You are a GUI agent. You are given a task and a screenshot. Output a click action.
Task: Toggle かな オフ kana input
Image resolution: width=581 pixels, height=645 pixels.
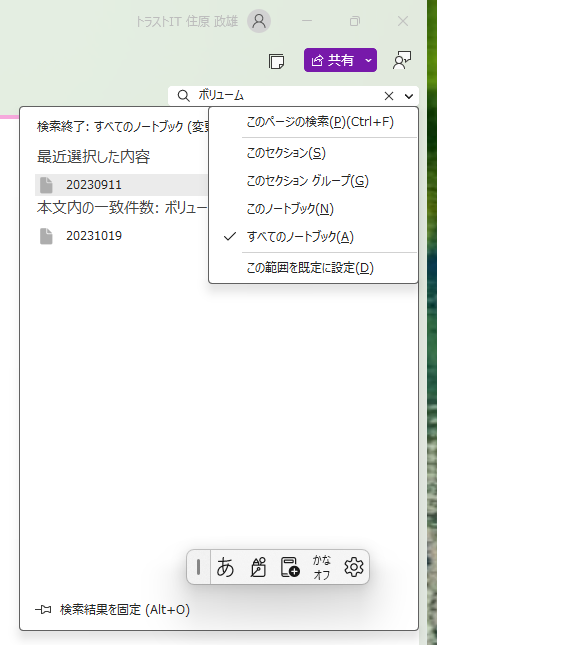click(x=321, y=567)
